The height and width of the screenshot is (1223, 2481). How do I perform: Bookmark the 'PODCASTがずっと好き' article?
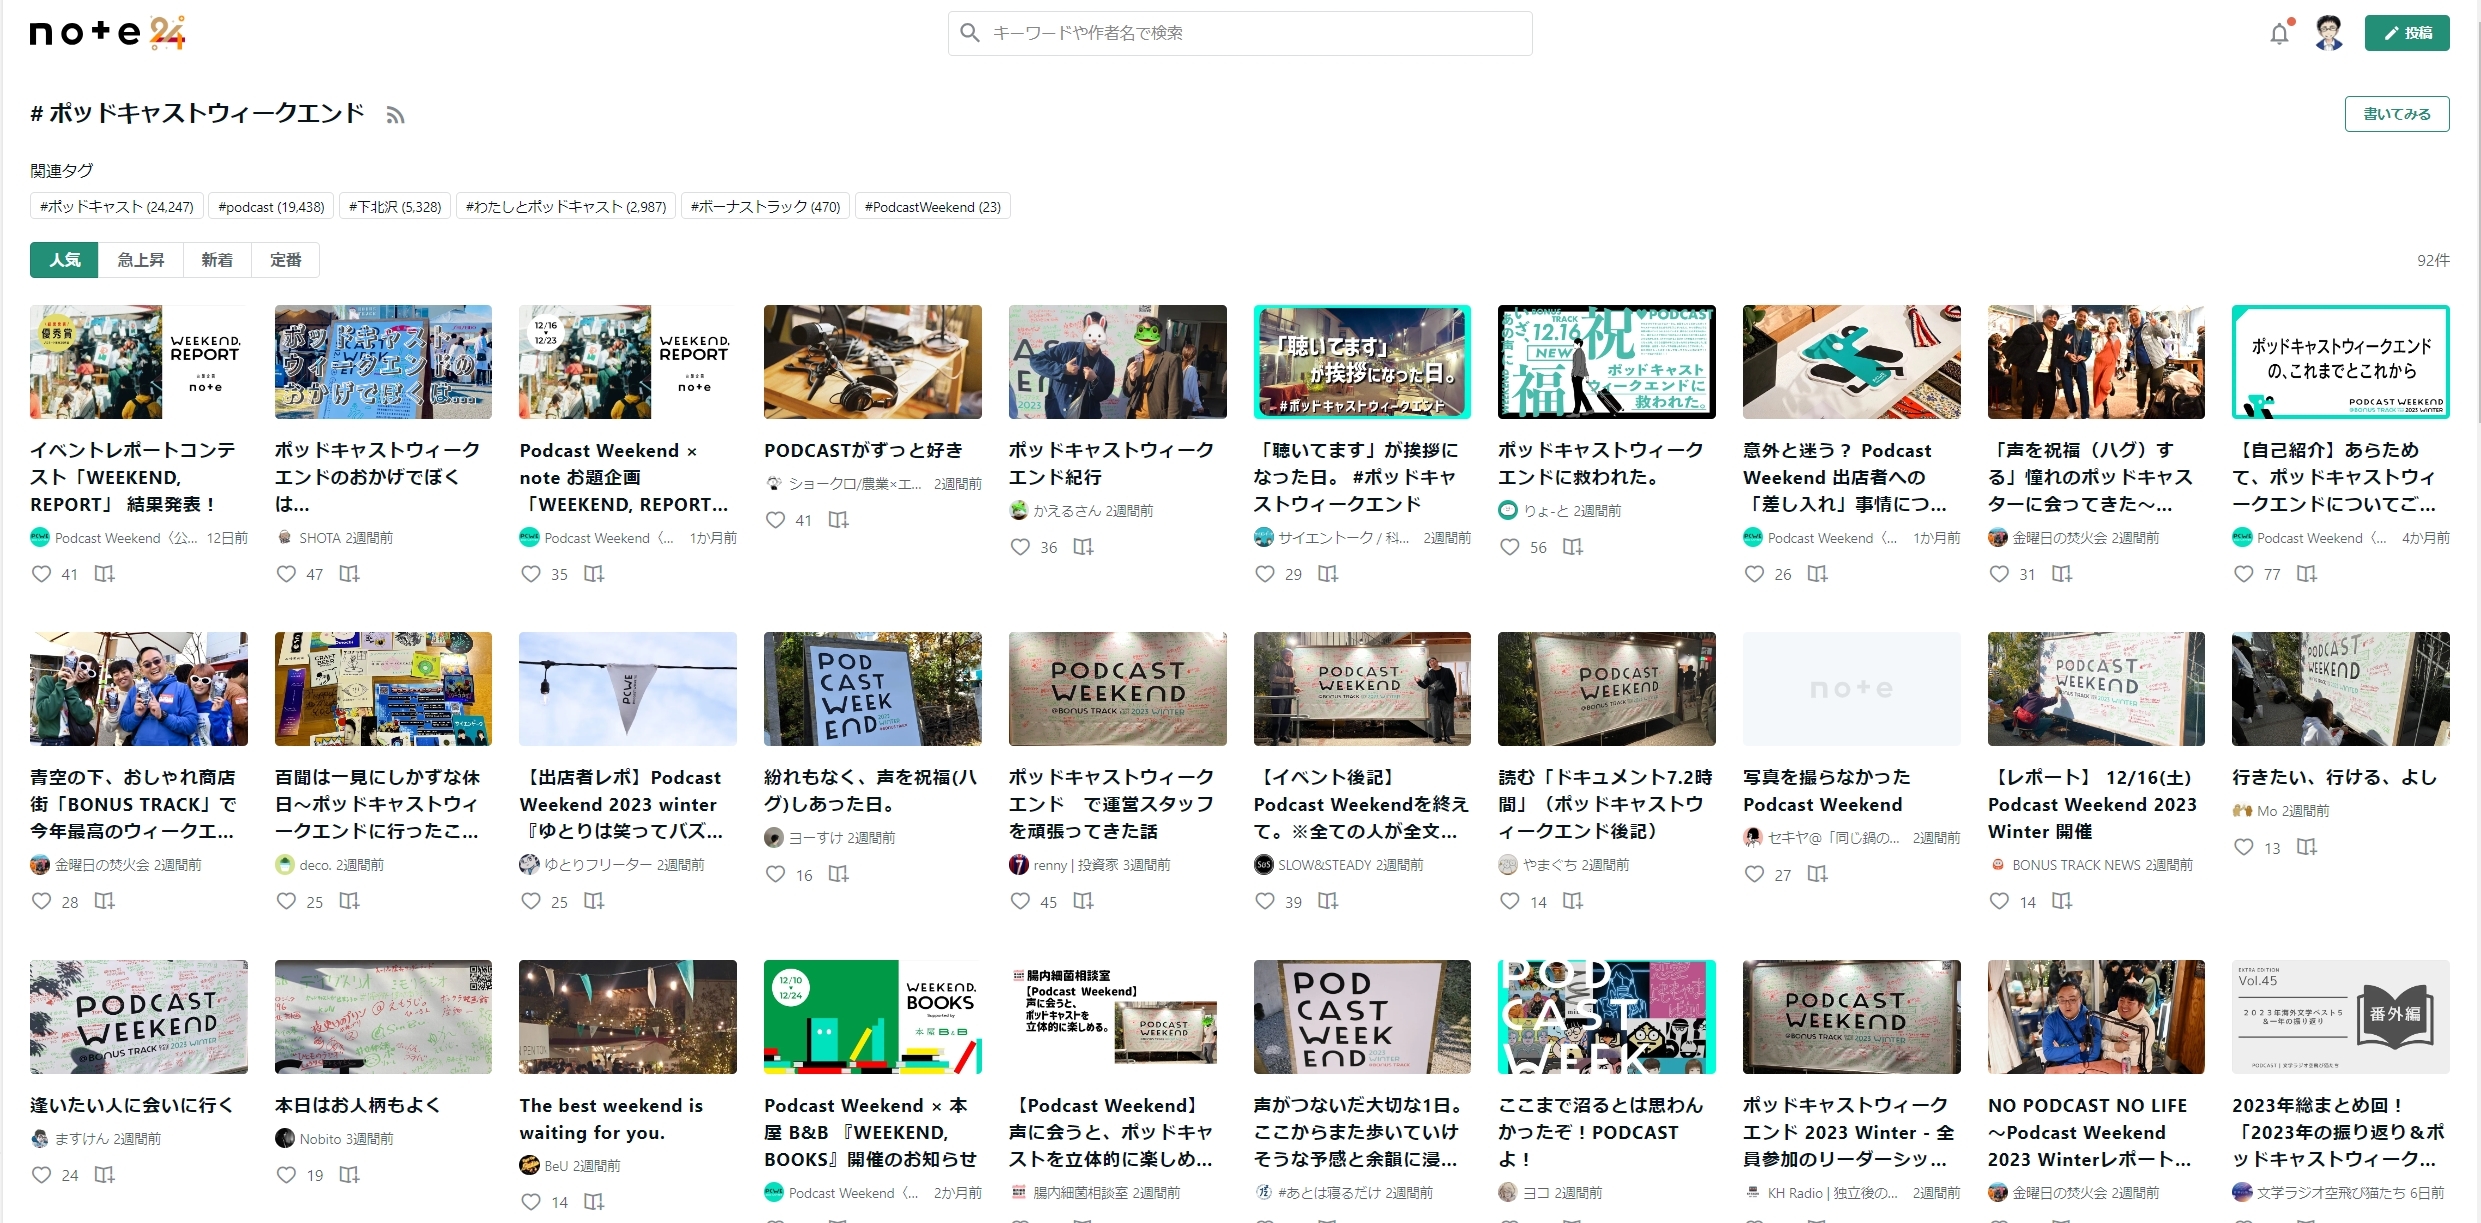point(838,520)
